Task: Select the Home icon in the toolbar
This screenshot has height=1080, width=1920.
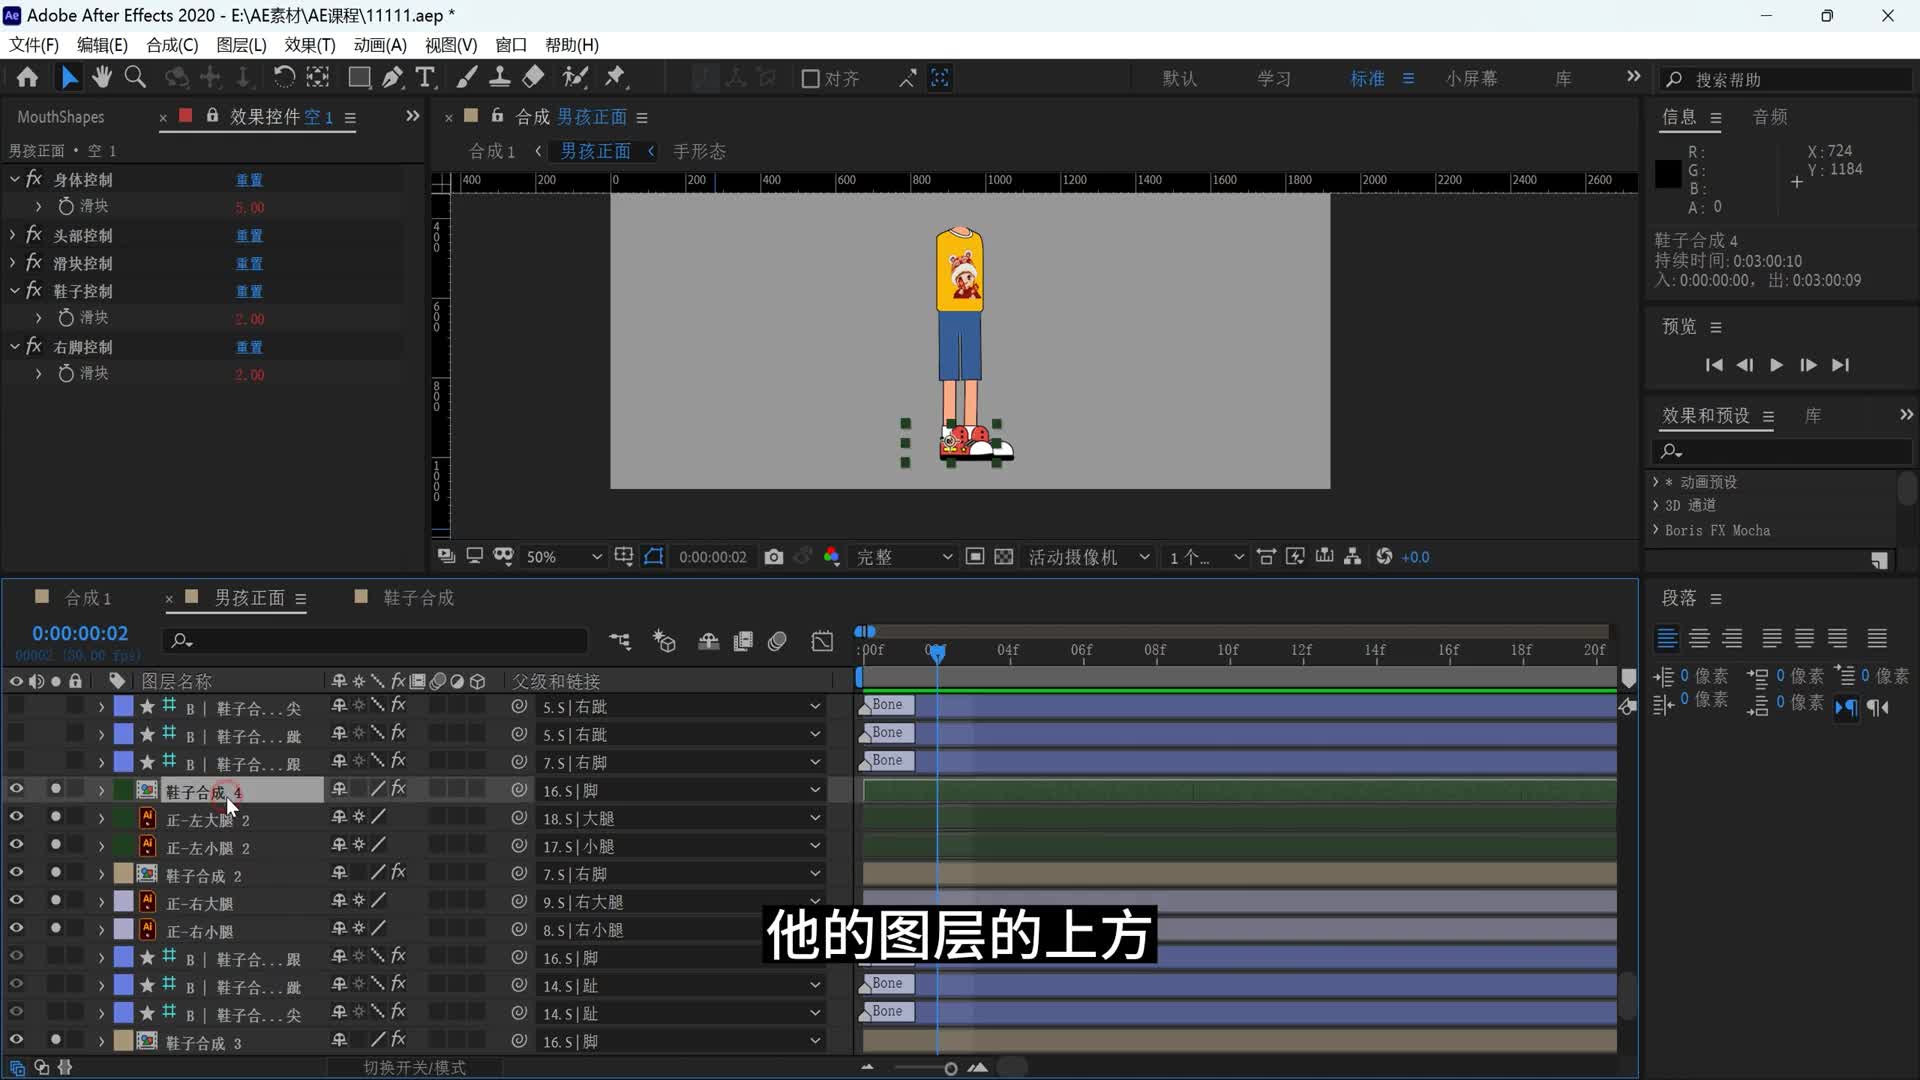Action: (x=27, y=78)
